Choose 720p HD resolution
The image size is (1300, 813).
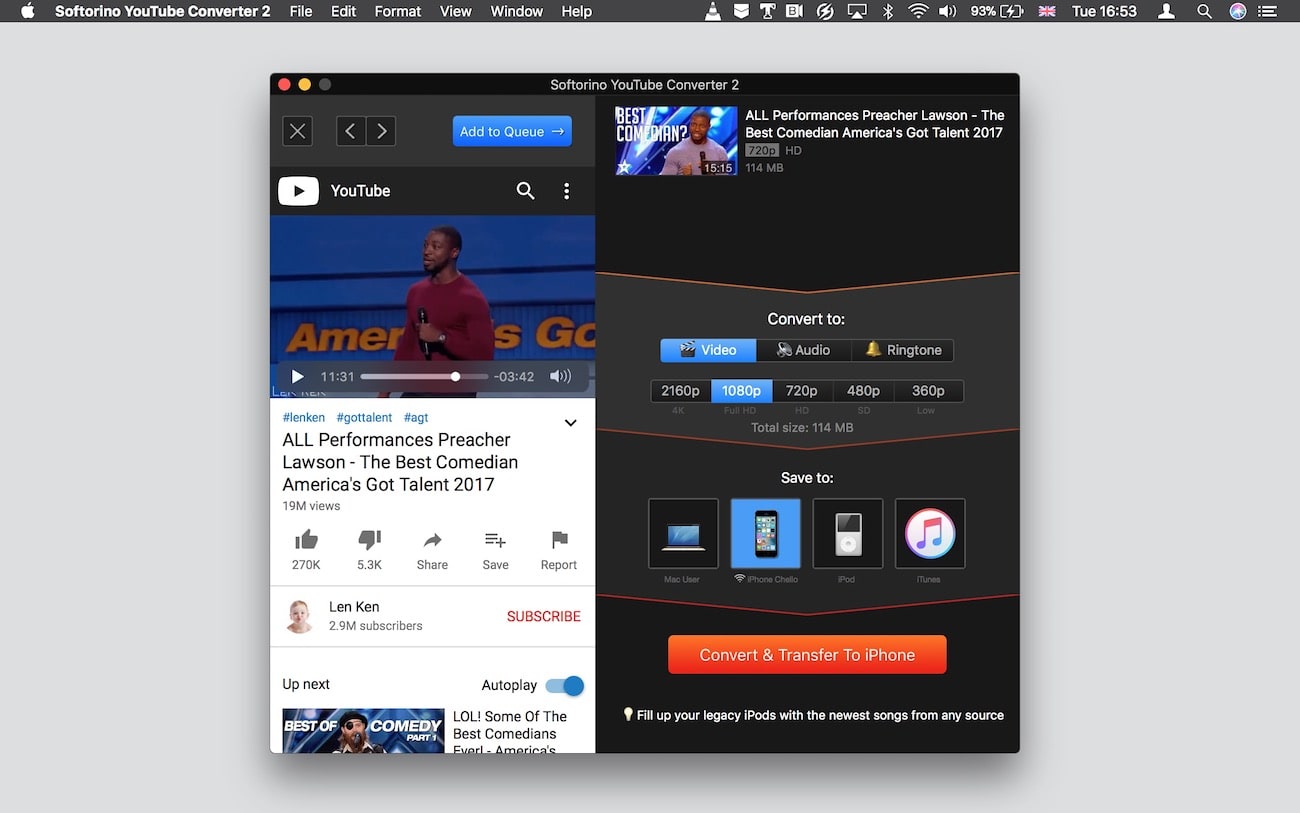[x=802, y=391]
